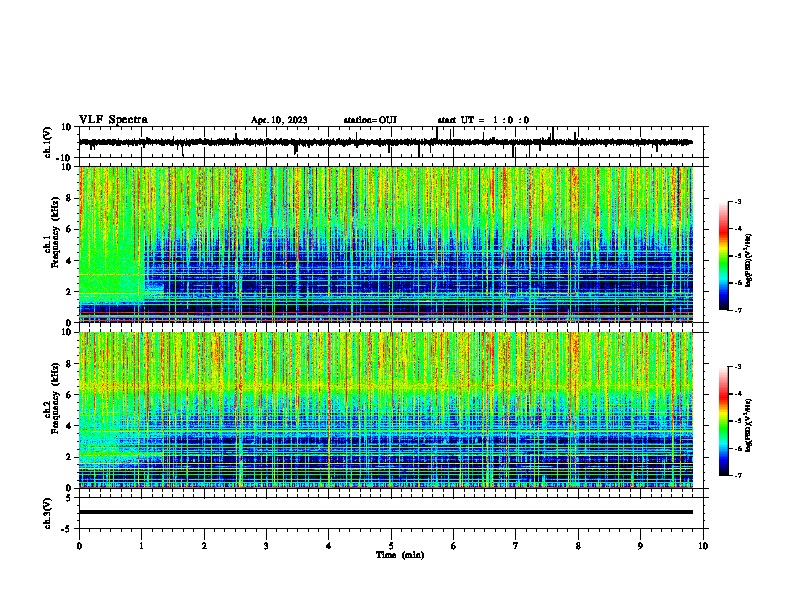792x612 pixels.
Task: Click the "ch.1(V)" waveform axis label
Action: (x=48, y=142)
